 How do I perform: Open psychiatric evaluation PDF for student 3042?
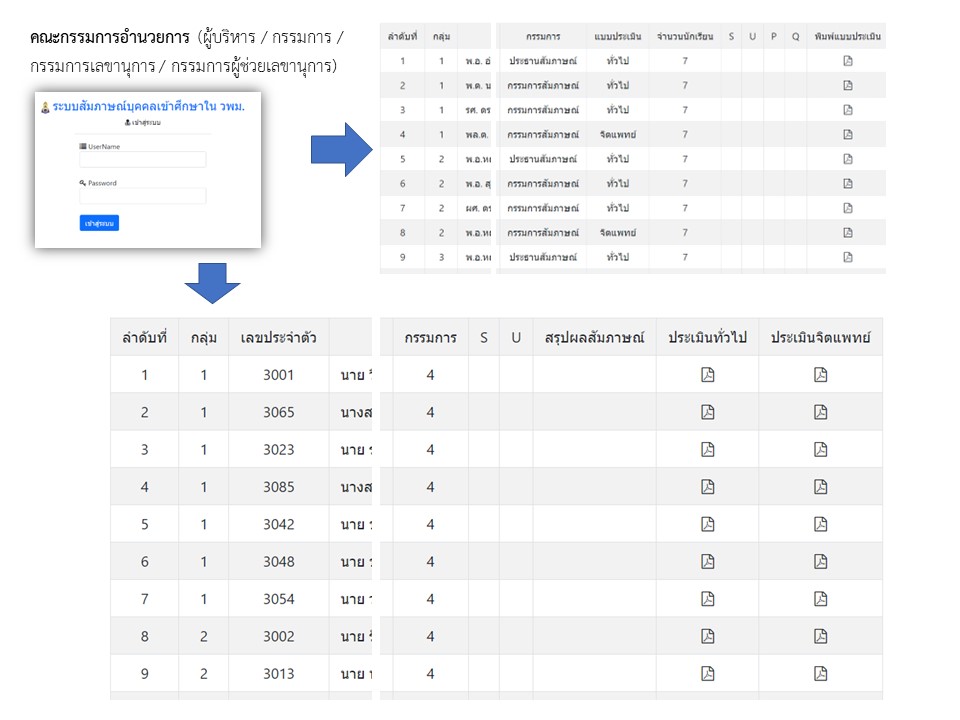click(x=820, y=524)
